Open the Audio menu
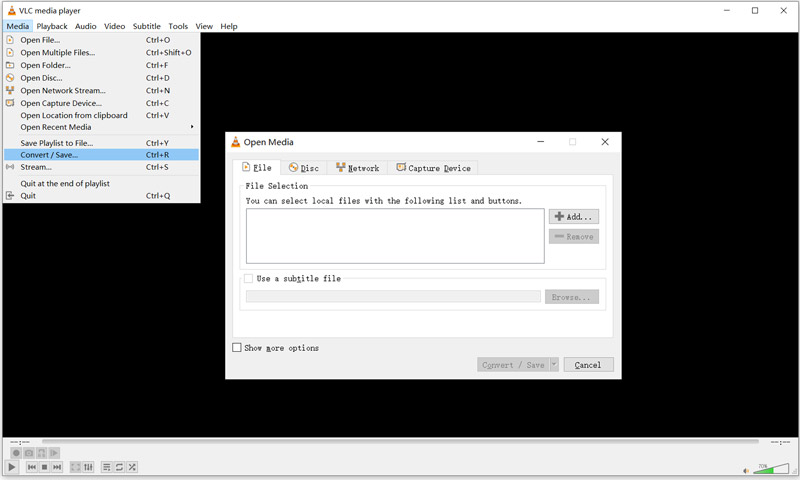Screen dimensions: 800x480 point(85,26)
